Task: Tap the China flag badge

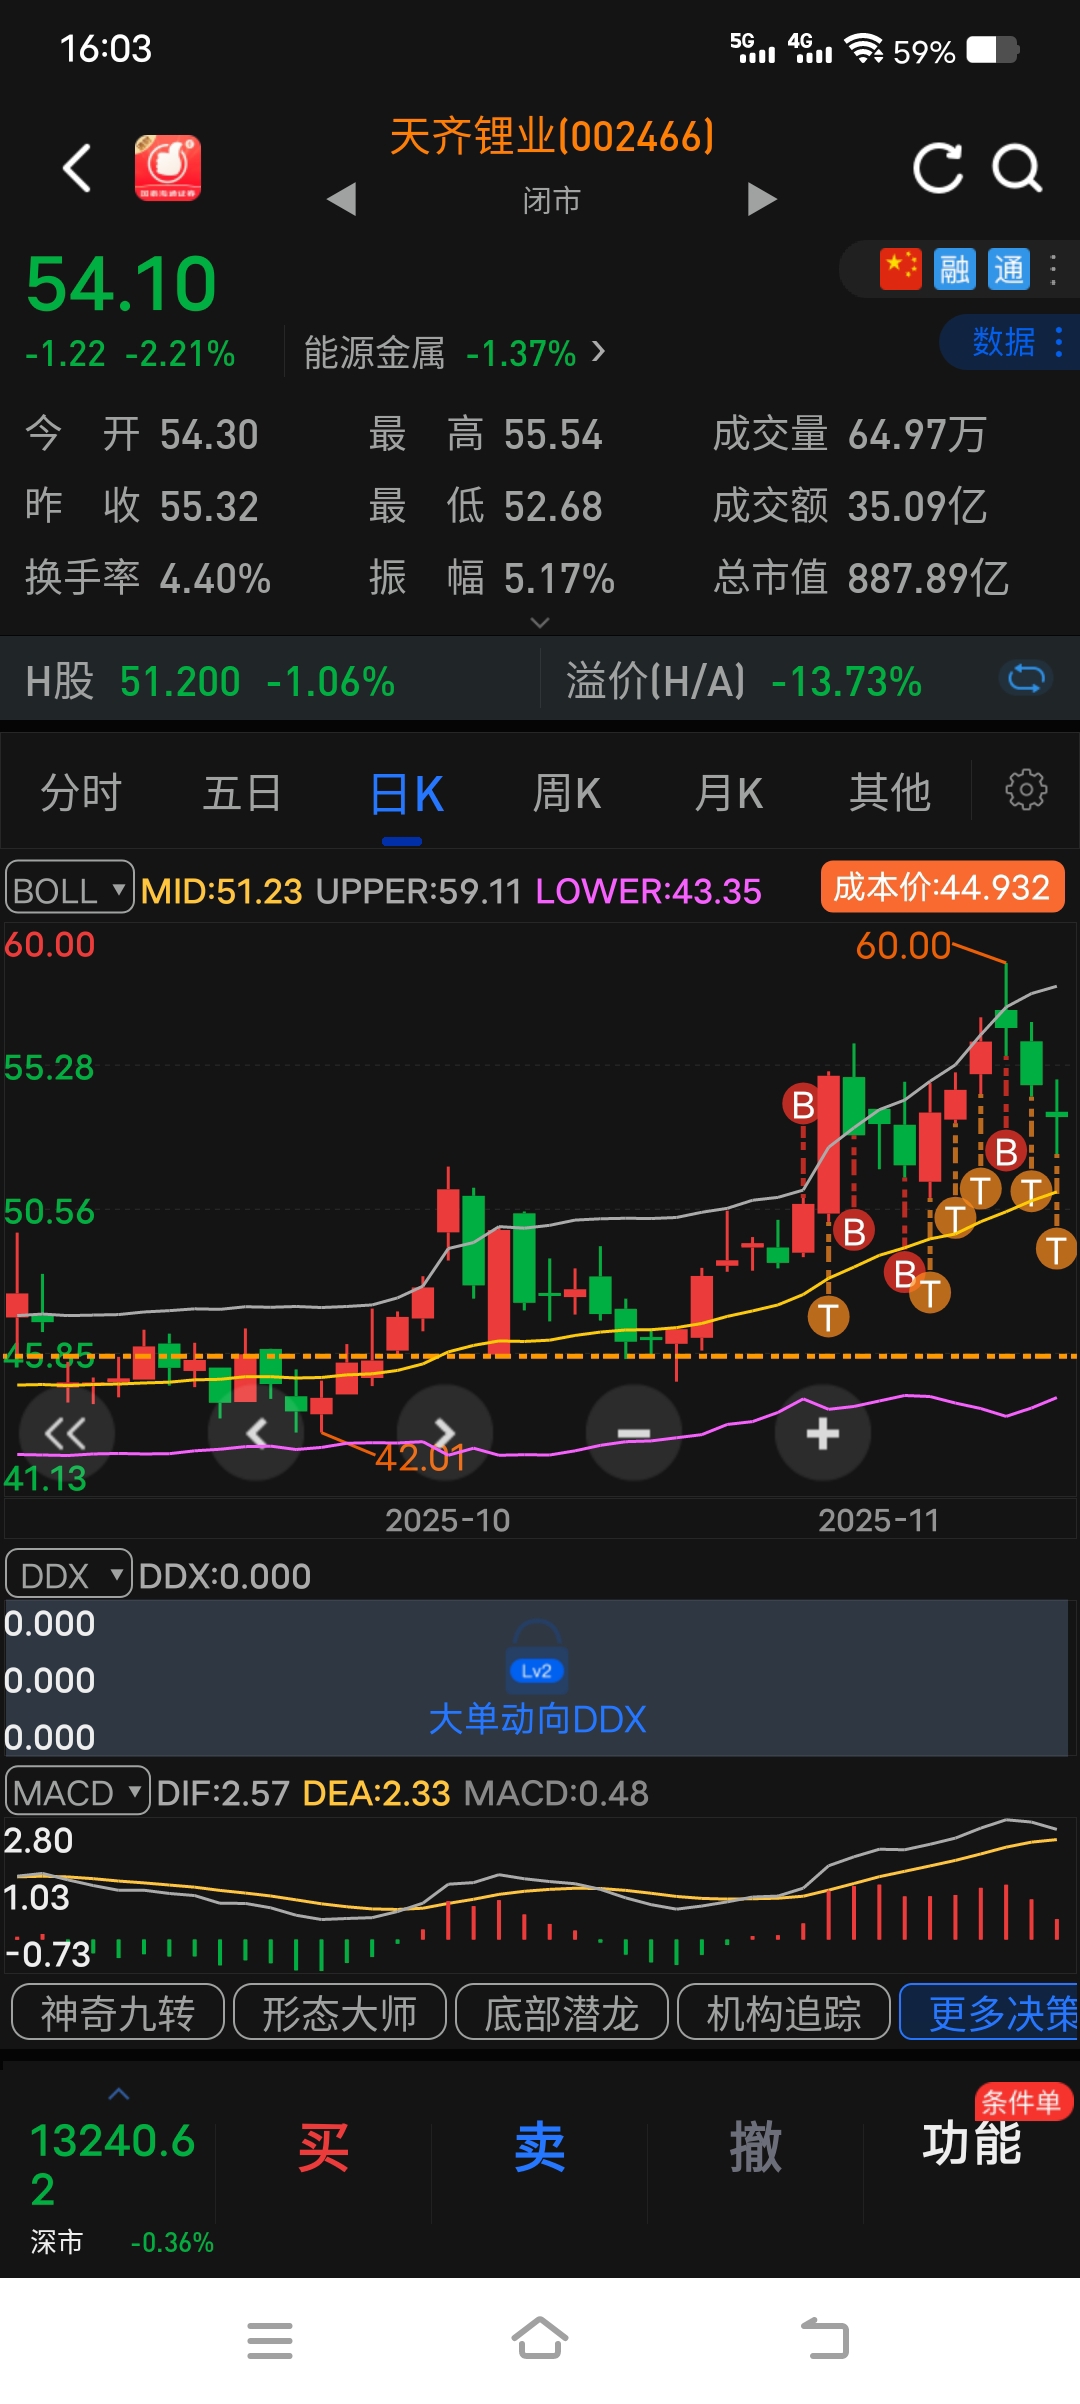Action: pyautogui.click(x=901, y=269)
